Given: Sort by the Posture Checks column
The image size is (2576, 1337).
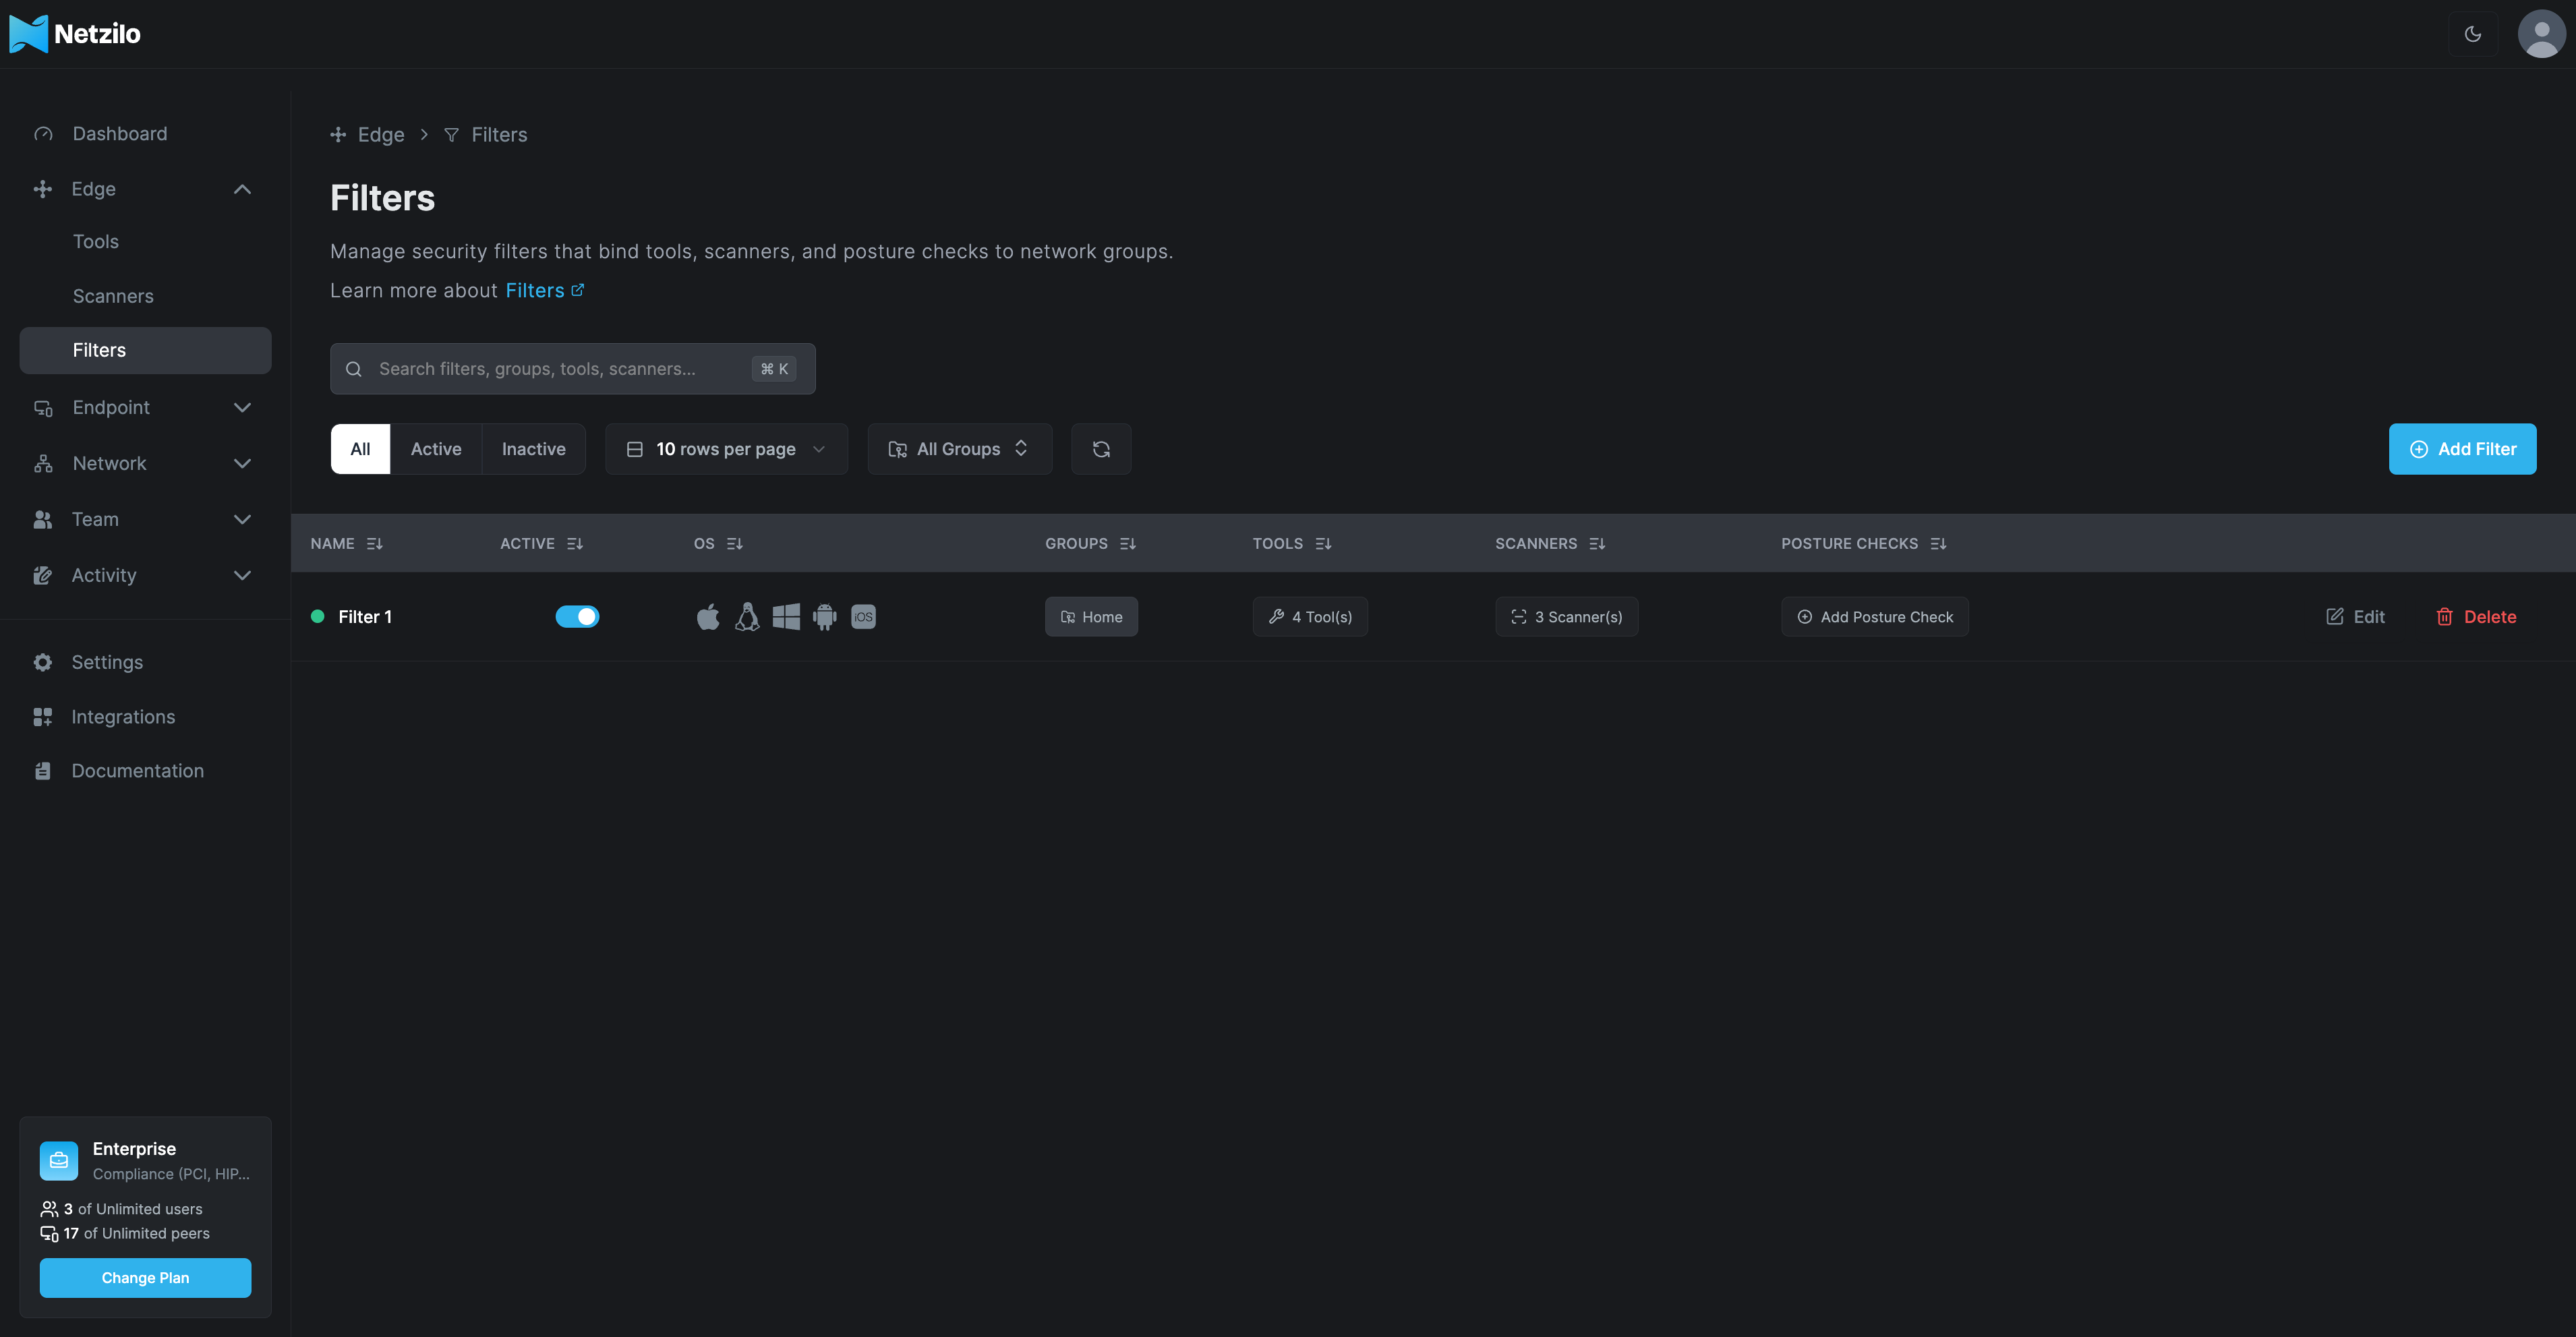Looking at the screenshot, I should (x=1939, y=543).
